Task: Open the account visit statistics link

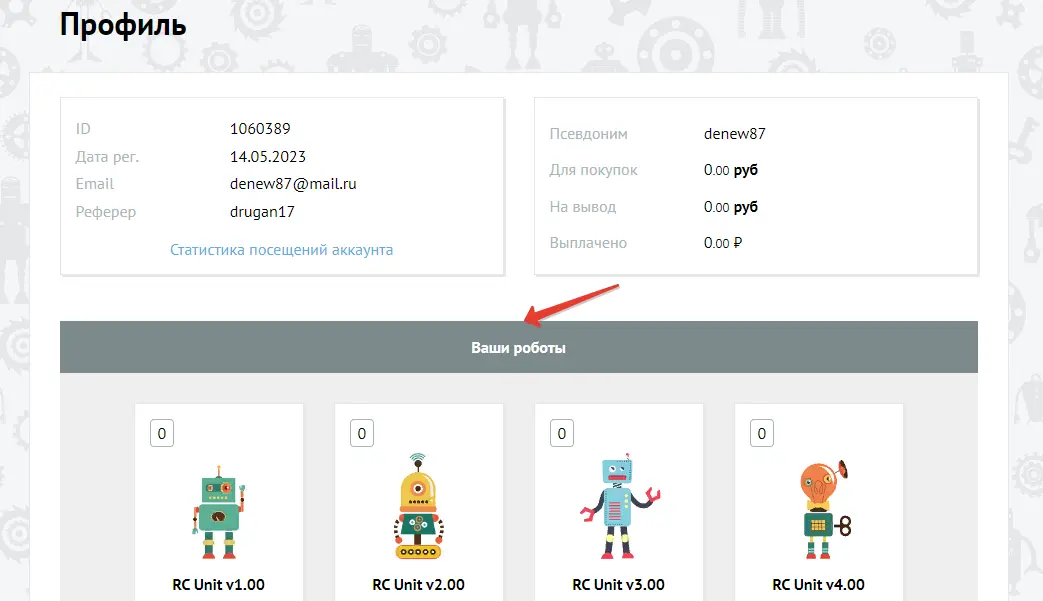Action: [281, 250]
